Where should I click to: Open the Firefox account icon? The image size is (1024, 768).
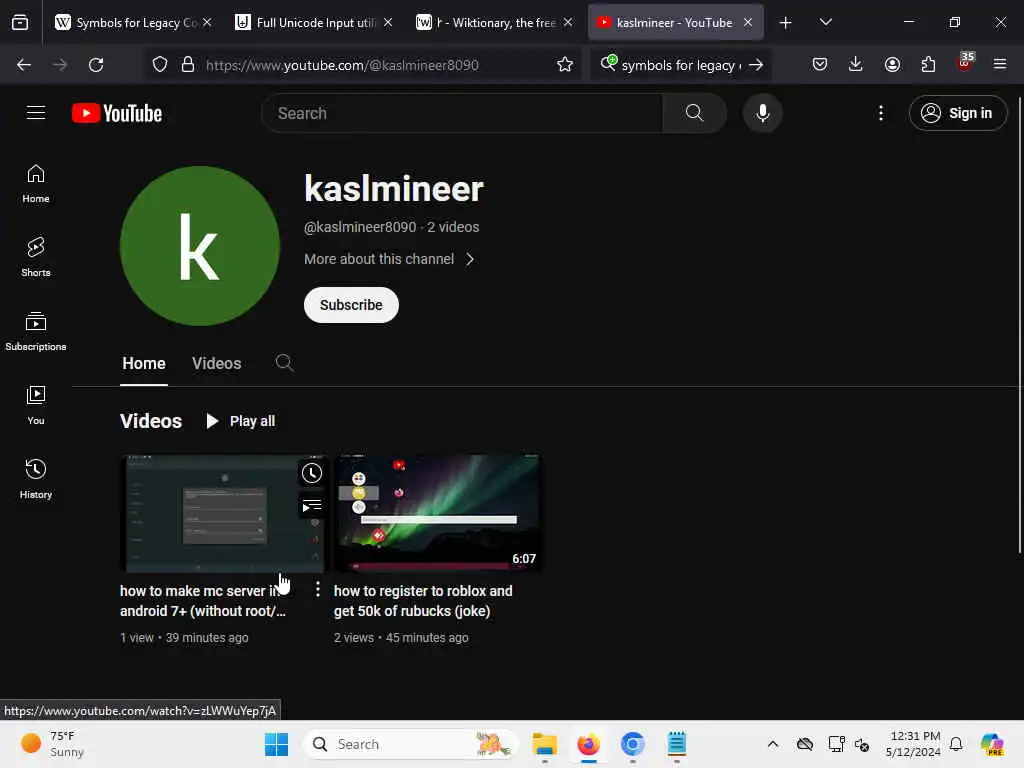(892, 65)
